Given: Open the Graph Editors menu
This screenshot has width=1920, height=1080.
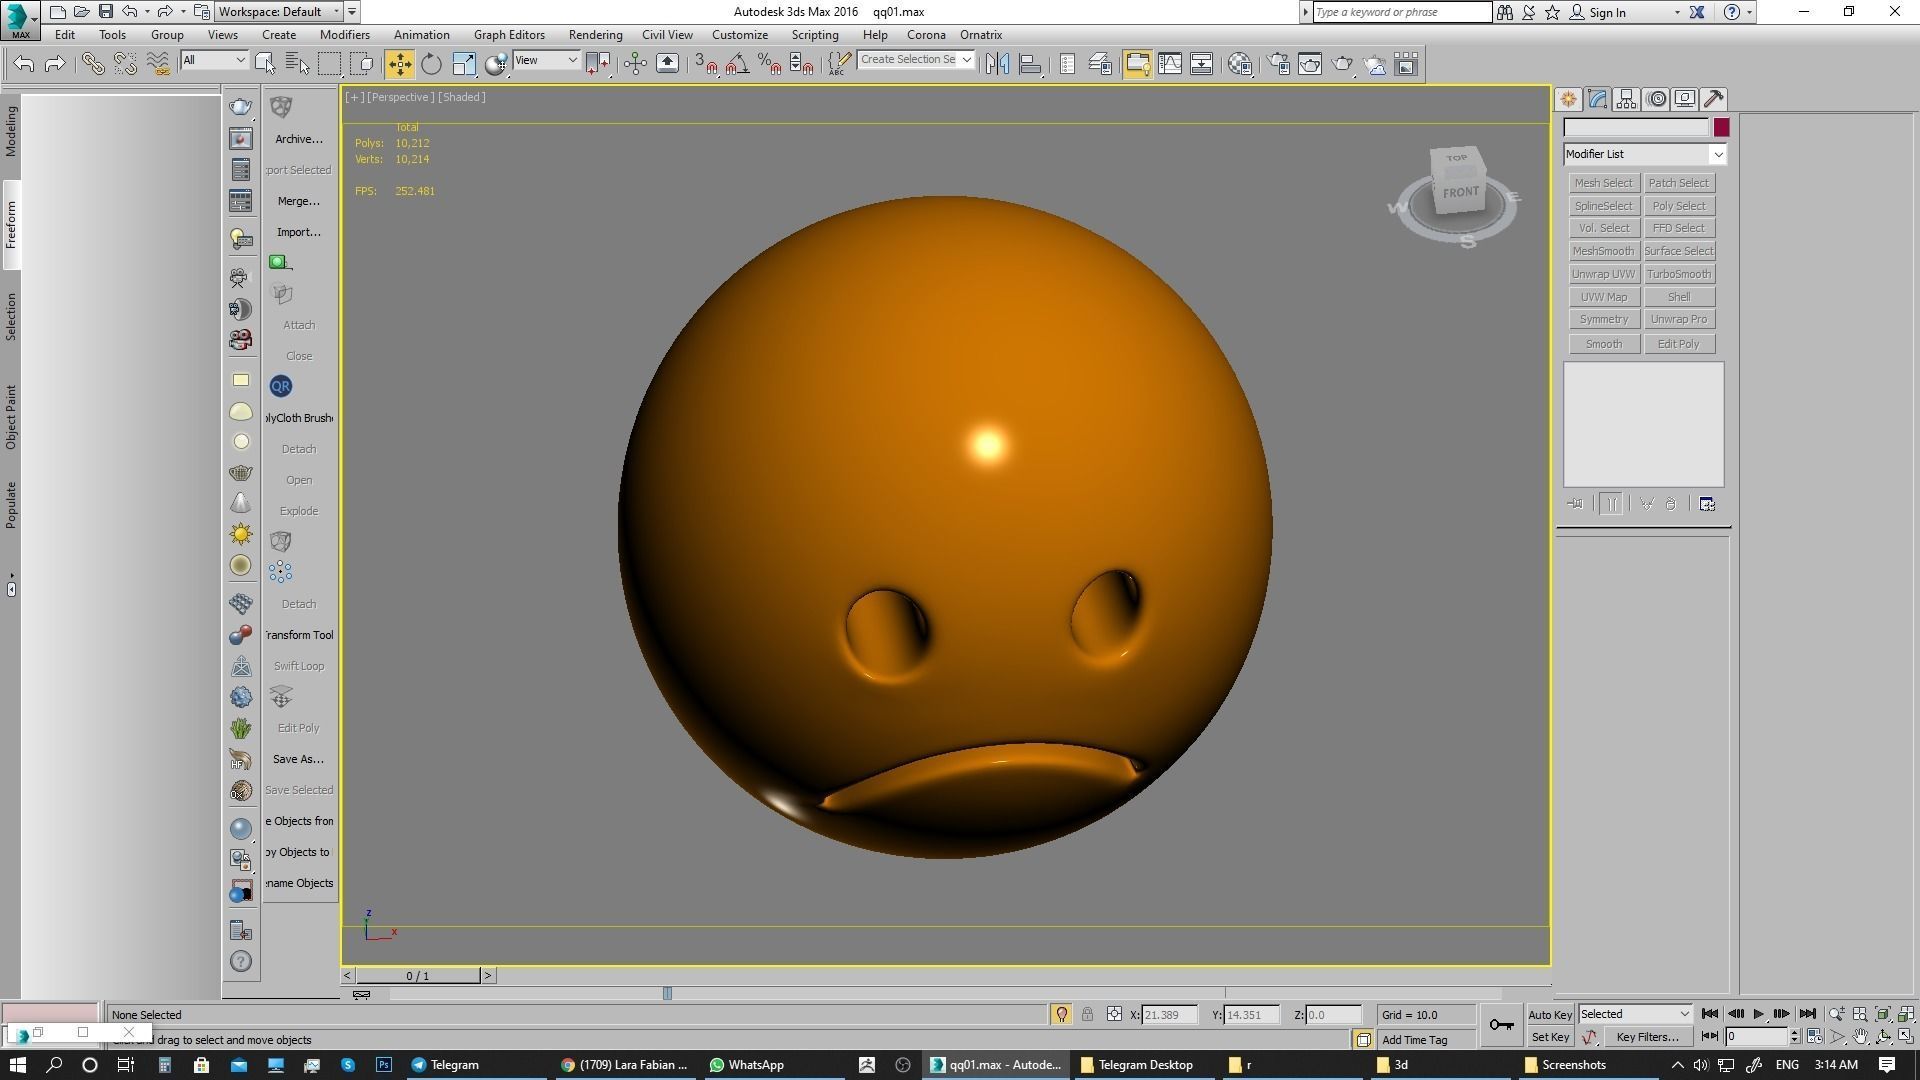Looking at the screenshot, I should click(509, 35).
